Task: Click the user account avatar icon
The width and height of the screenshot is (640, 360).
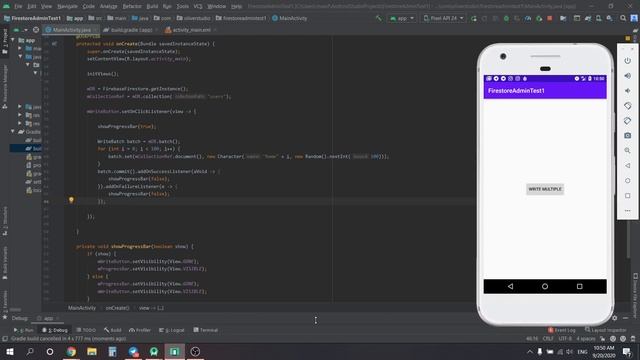Action: coord(634,18)
